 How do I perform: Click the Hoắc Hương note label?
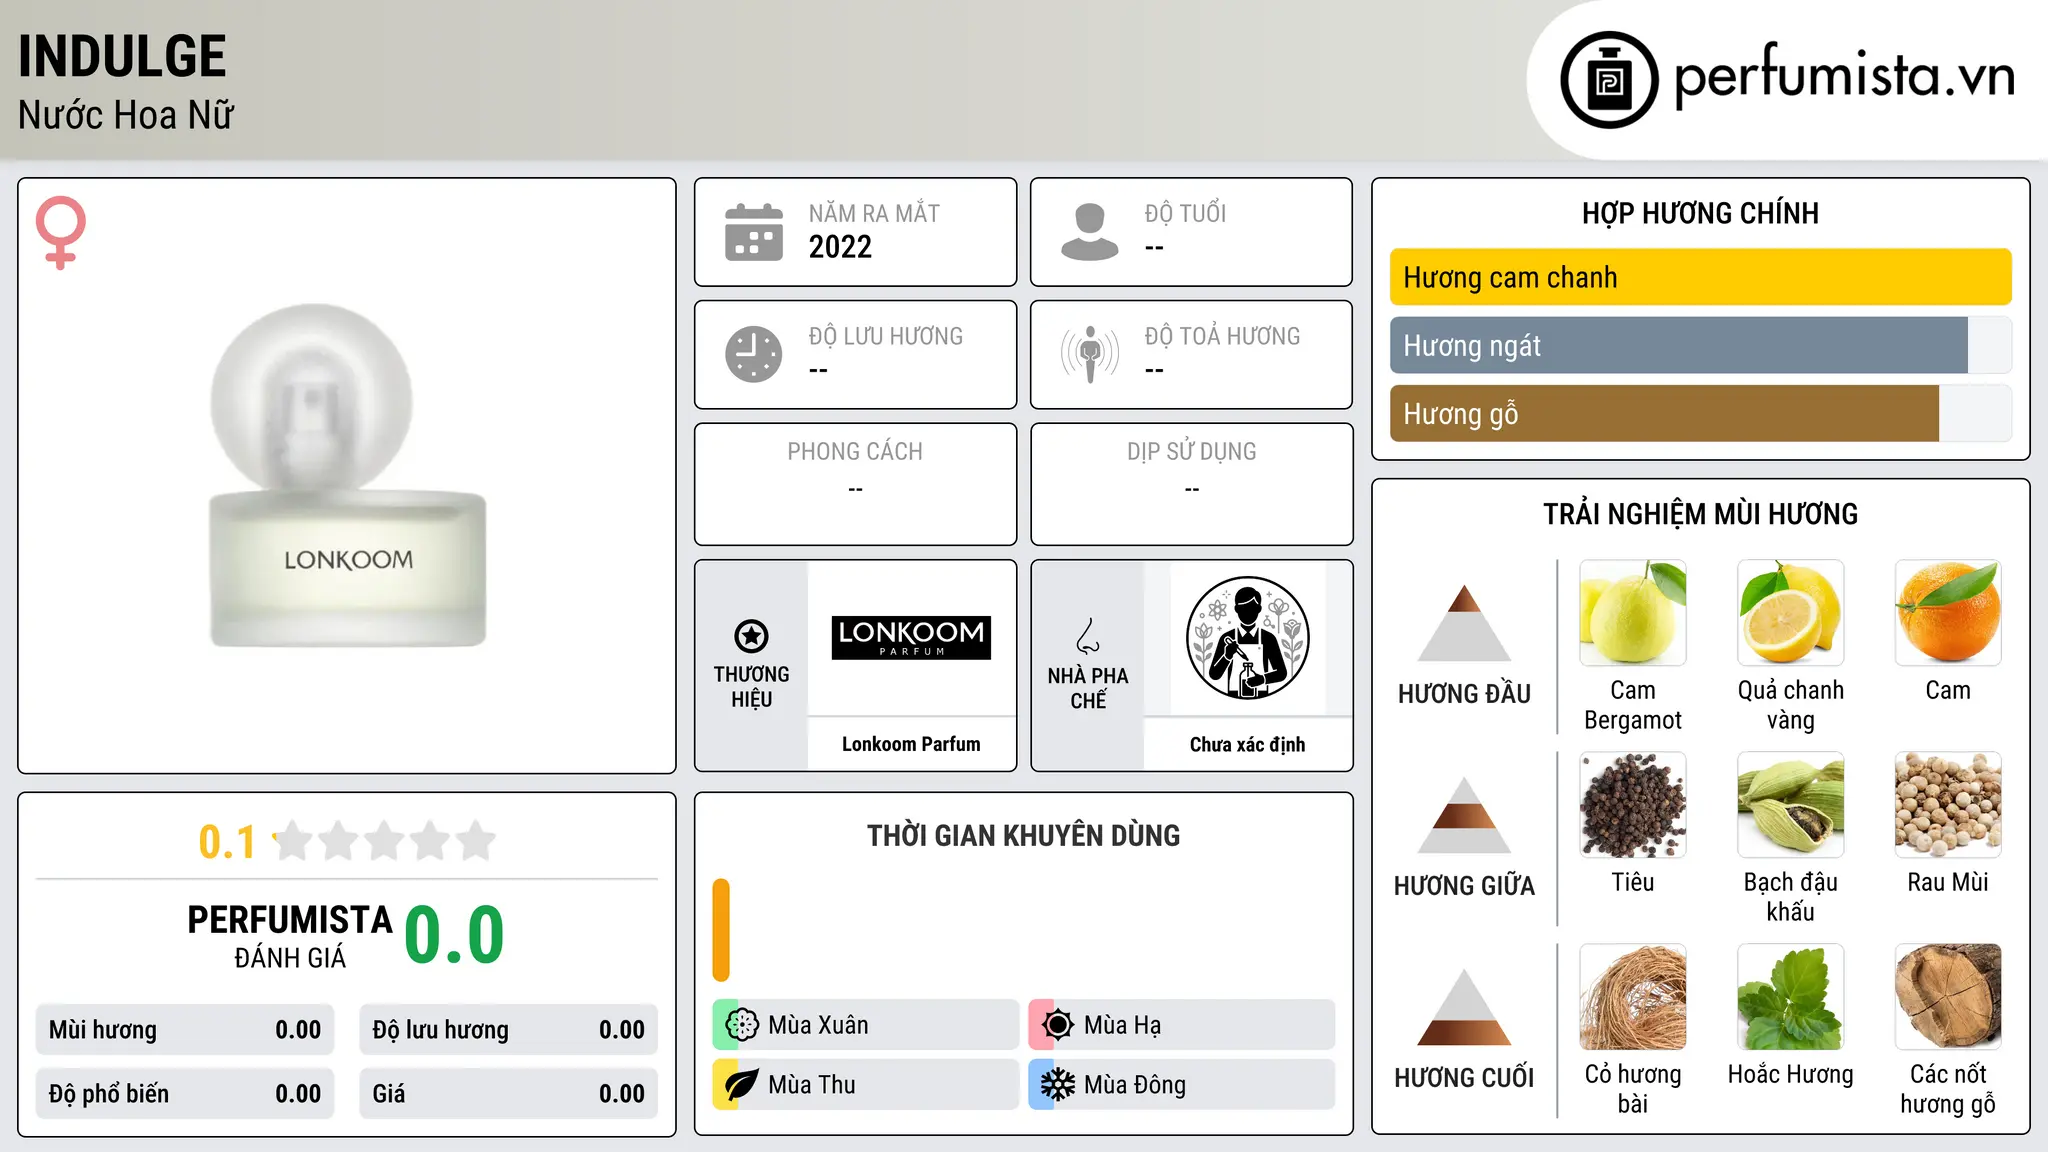coord(1790,1075)
